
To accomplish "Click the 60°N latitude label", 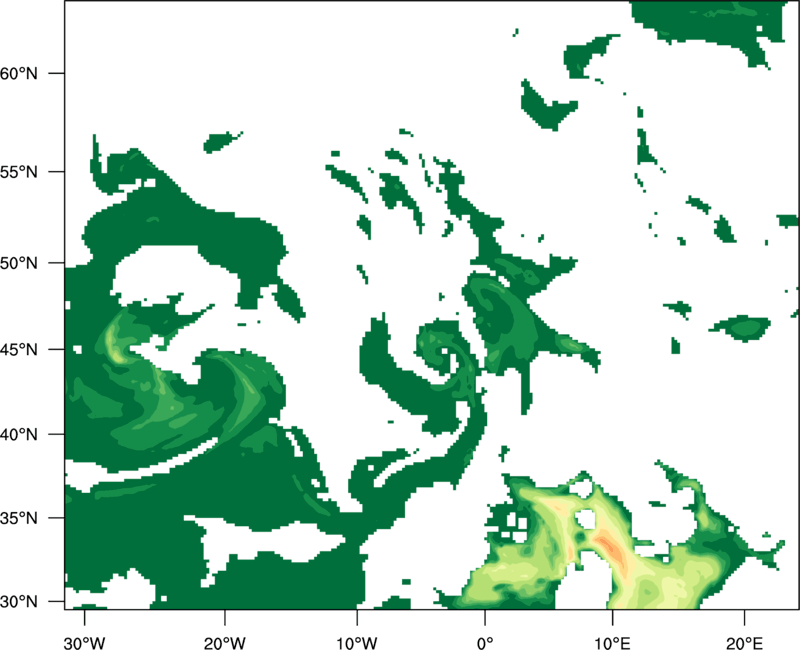I will pyautogui.click(x=19, y=73).
